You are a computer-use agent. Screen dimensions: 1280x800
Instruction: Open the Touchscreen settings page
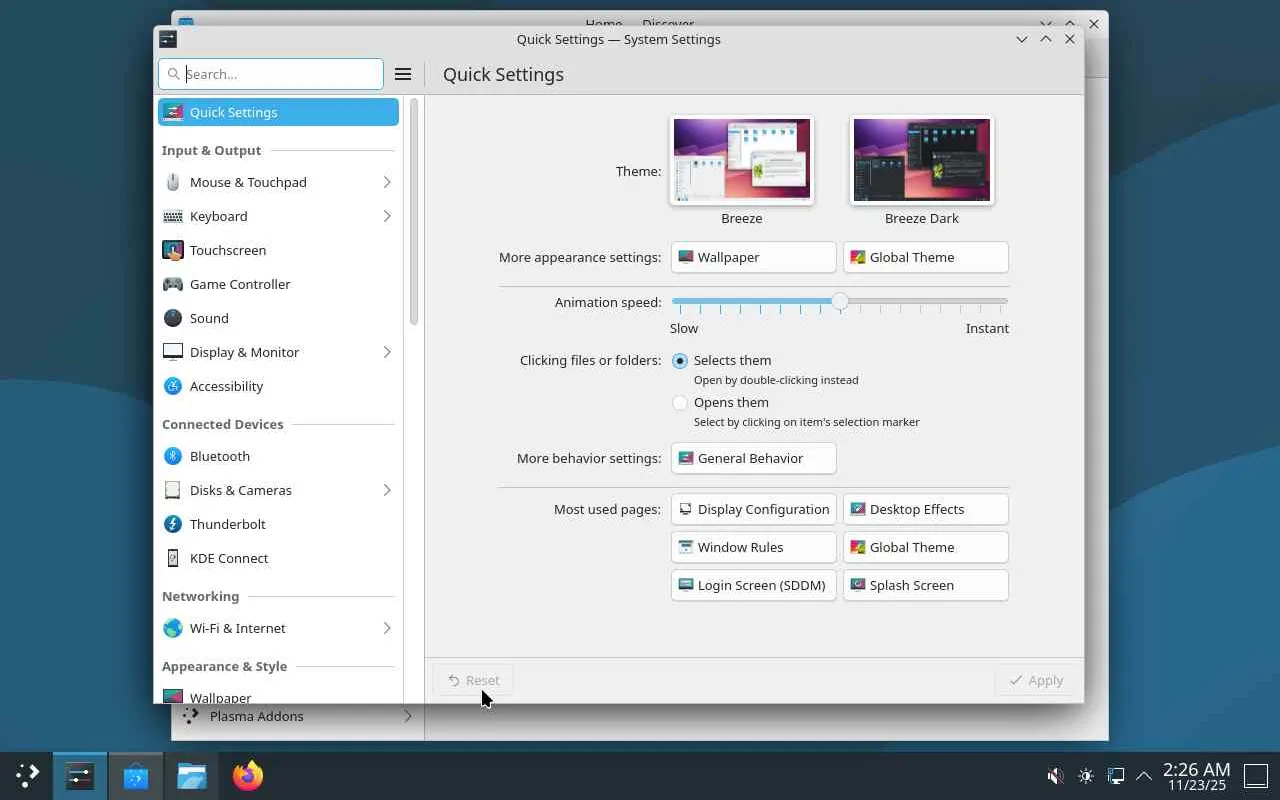pos(278,250)
